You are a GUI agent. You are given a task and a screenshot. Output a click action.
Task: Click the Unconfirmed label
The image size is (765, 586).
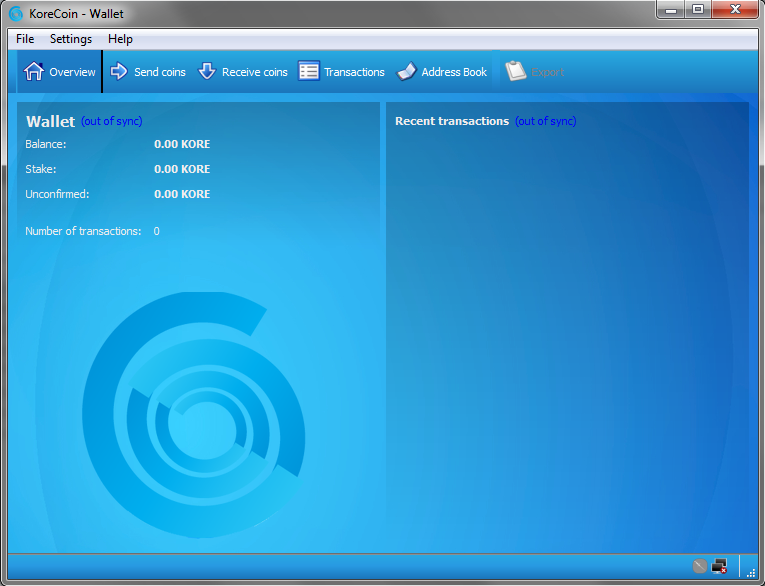pyautogui.click(x=57, y=194)
